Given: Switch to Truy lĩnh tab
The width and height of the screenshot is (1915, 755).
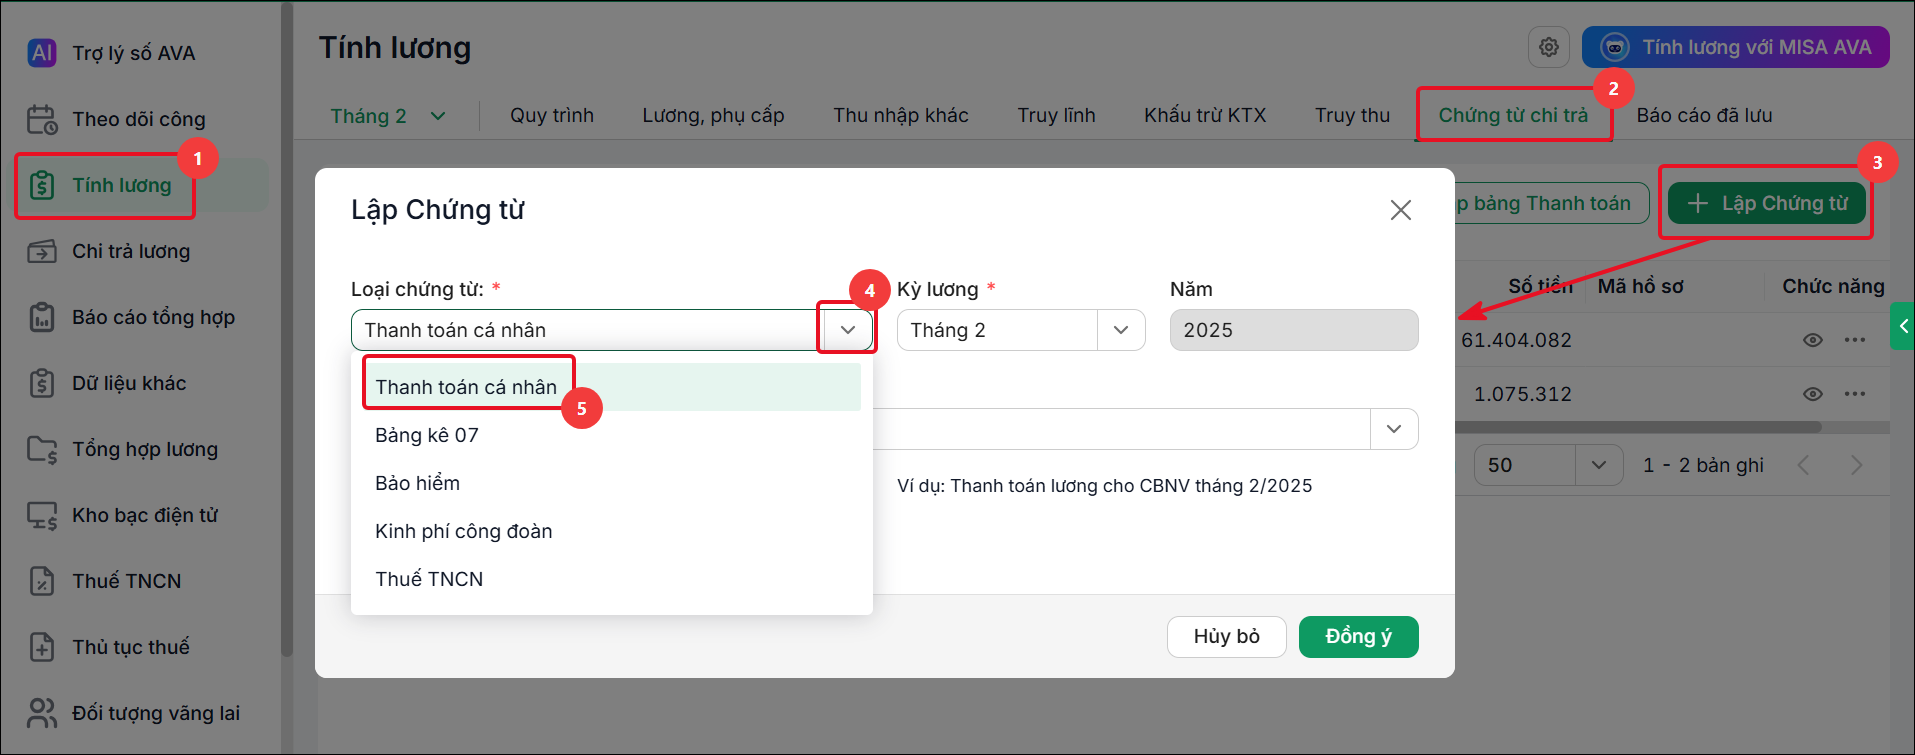Looking at the screenshot, I should [x=1056, y=116].
